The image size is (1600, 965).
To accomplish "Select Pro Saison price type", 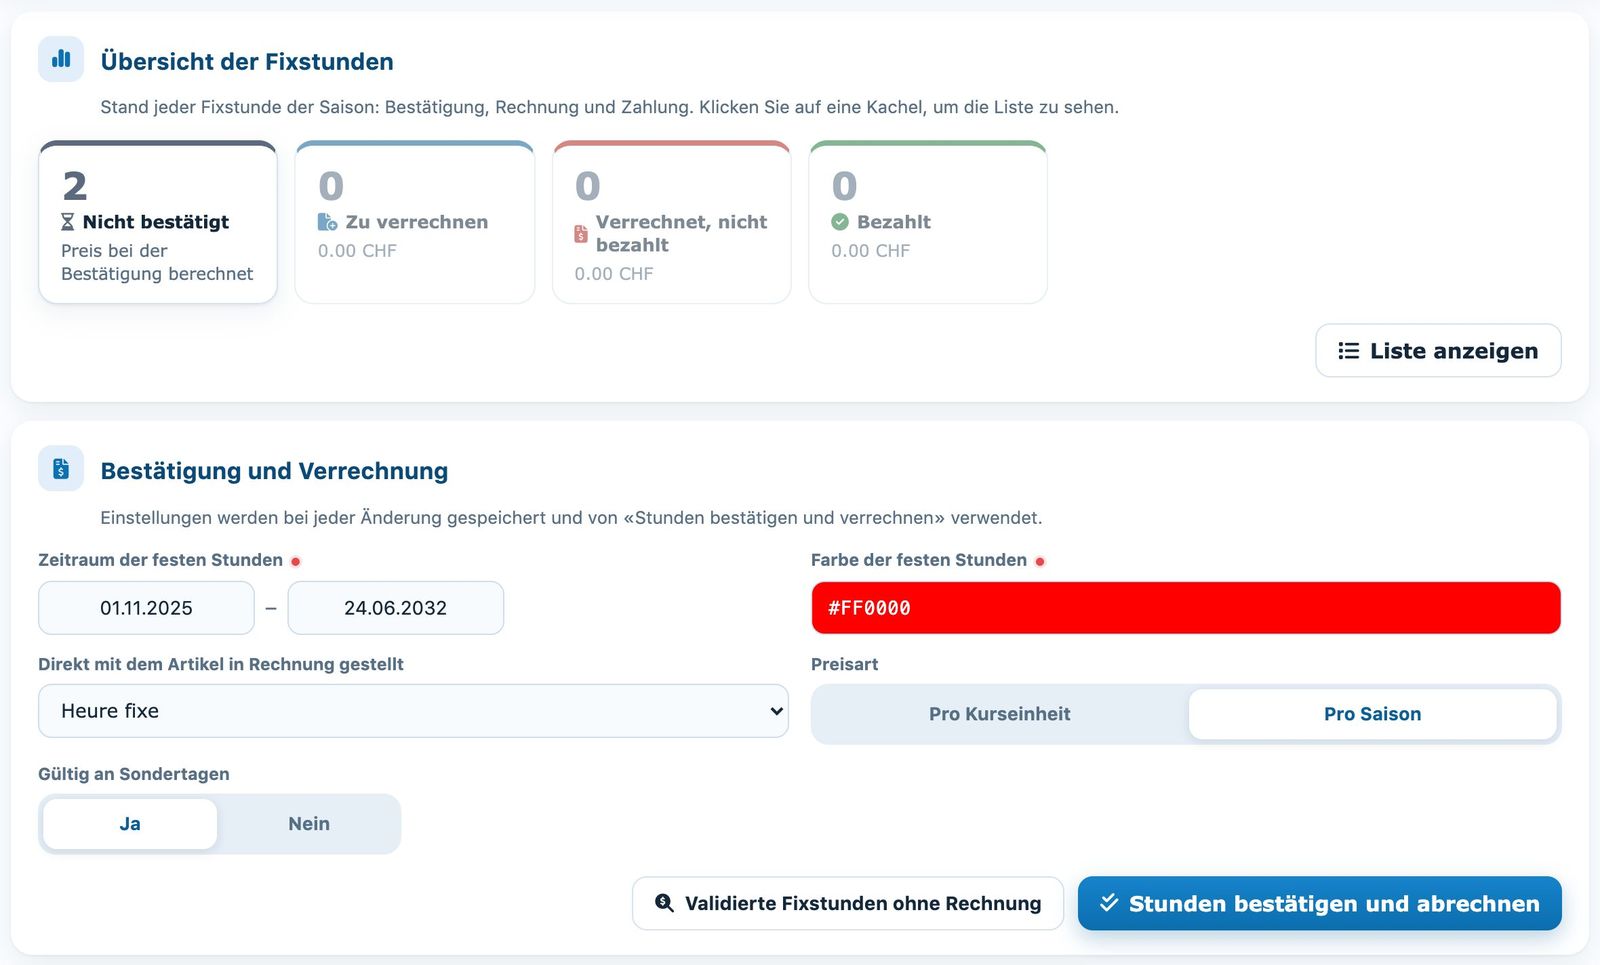I will pyautogui.click(x=1372, y=714).
